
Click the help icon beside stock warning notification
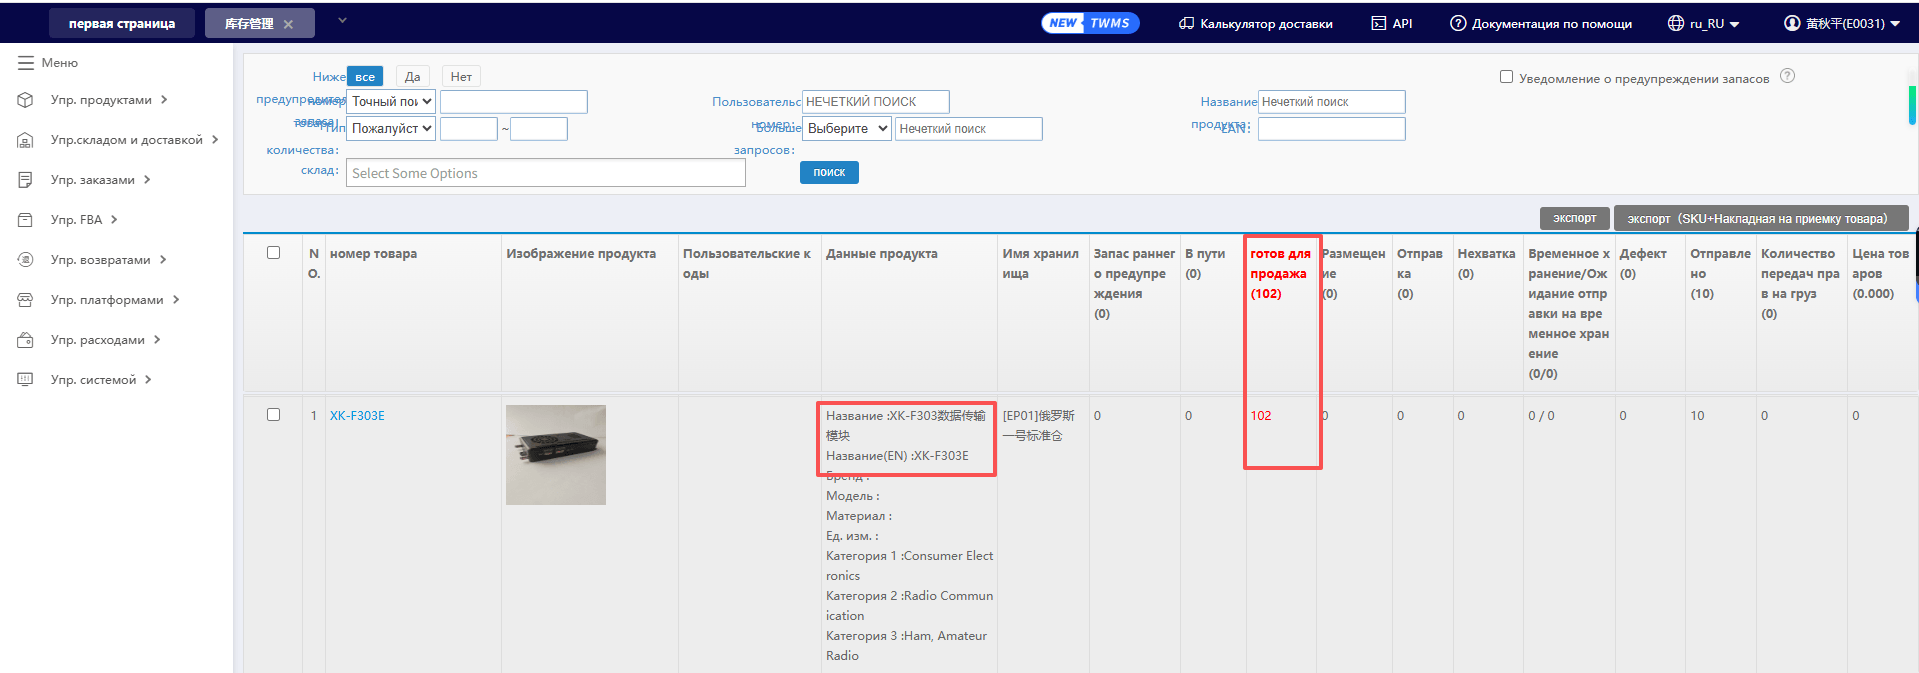1788,76
